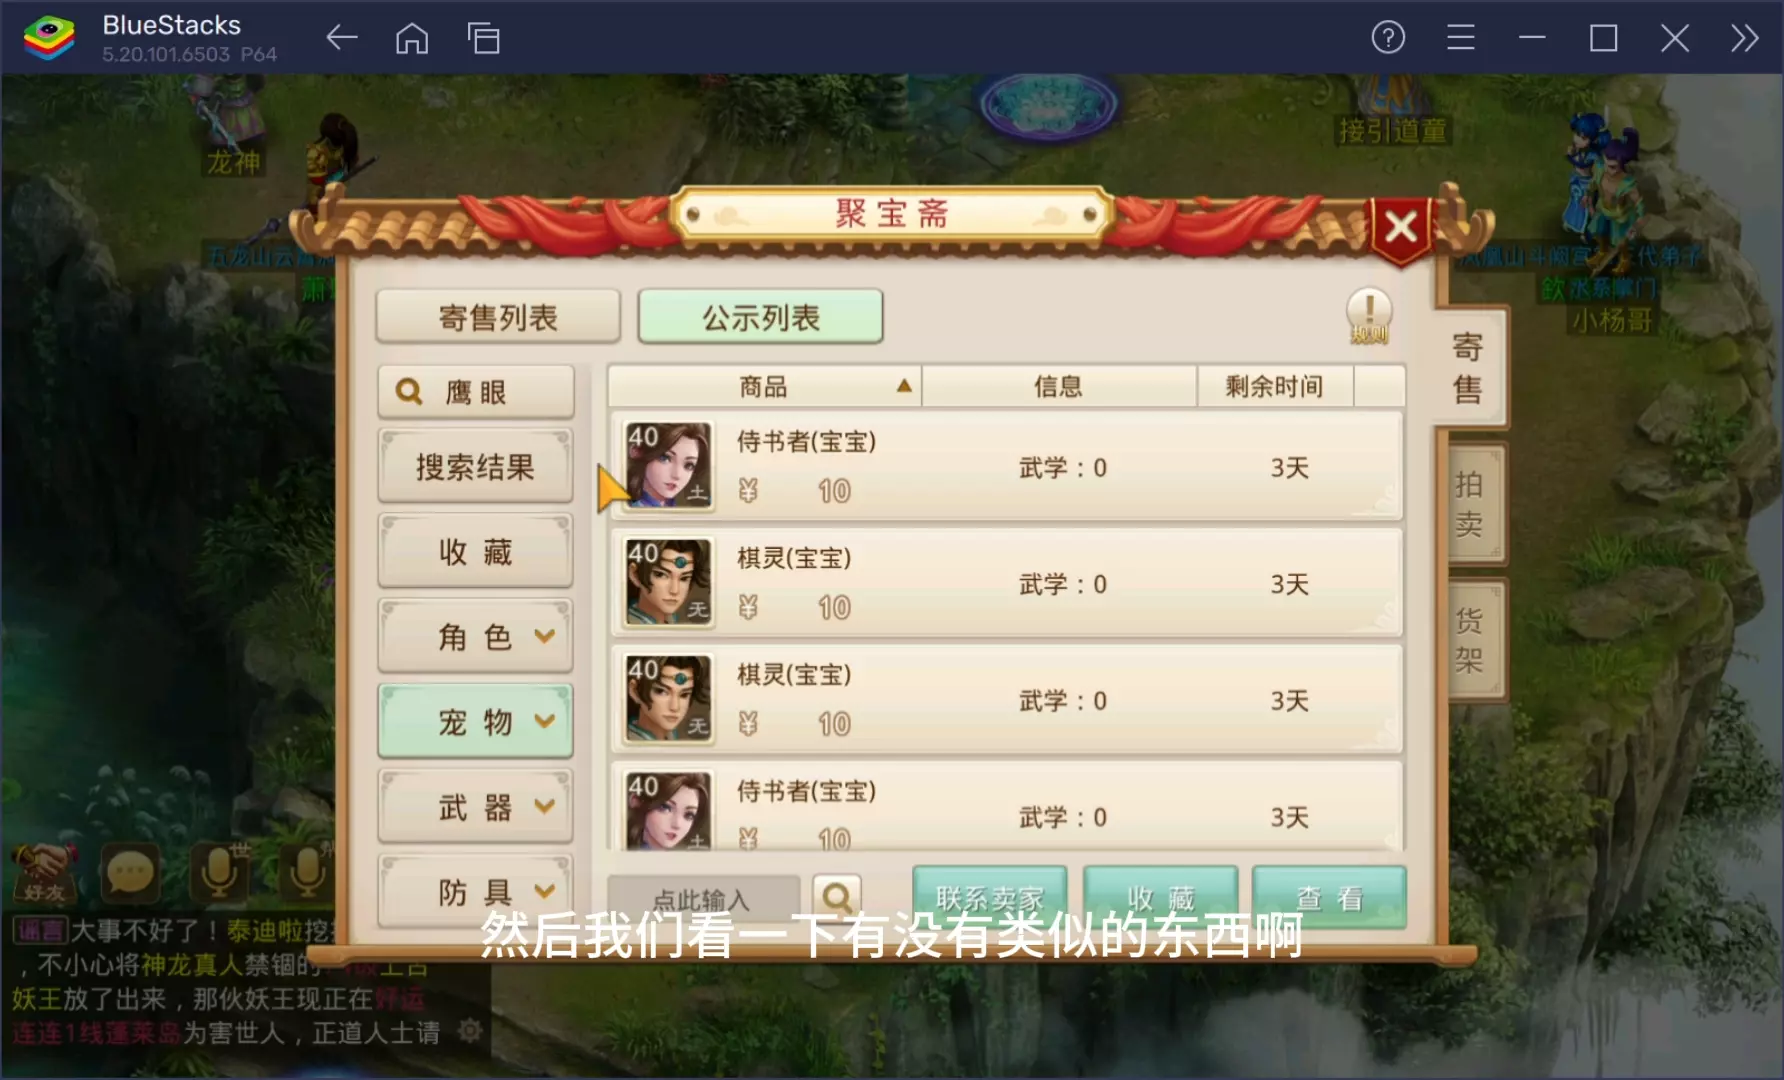Click BlueStacks home icon
This screenshot has width=1784, height=1080.
[x=412, y=39]
